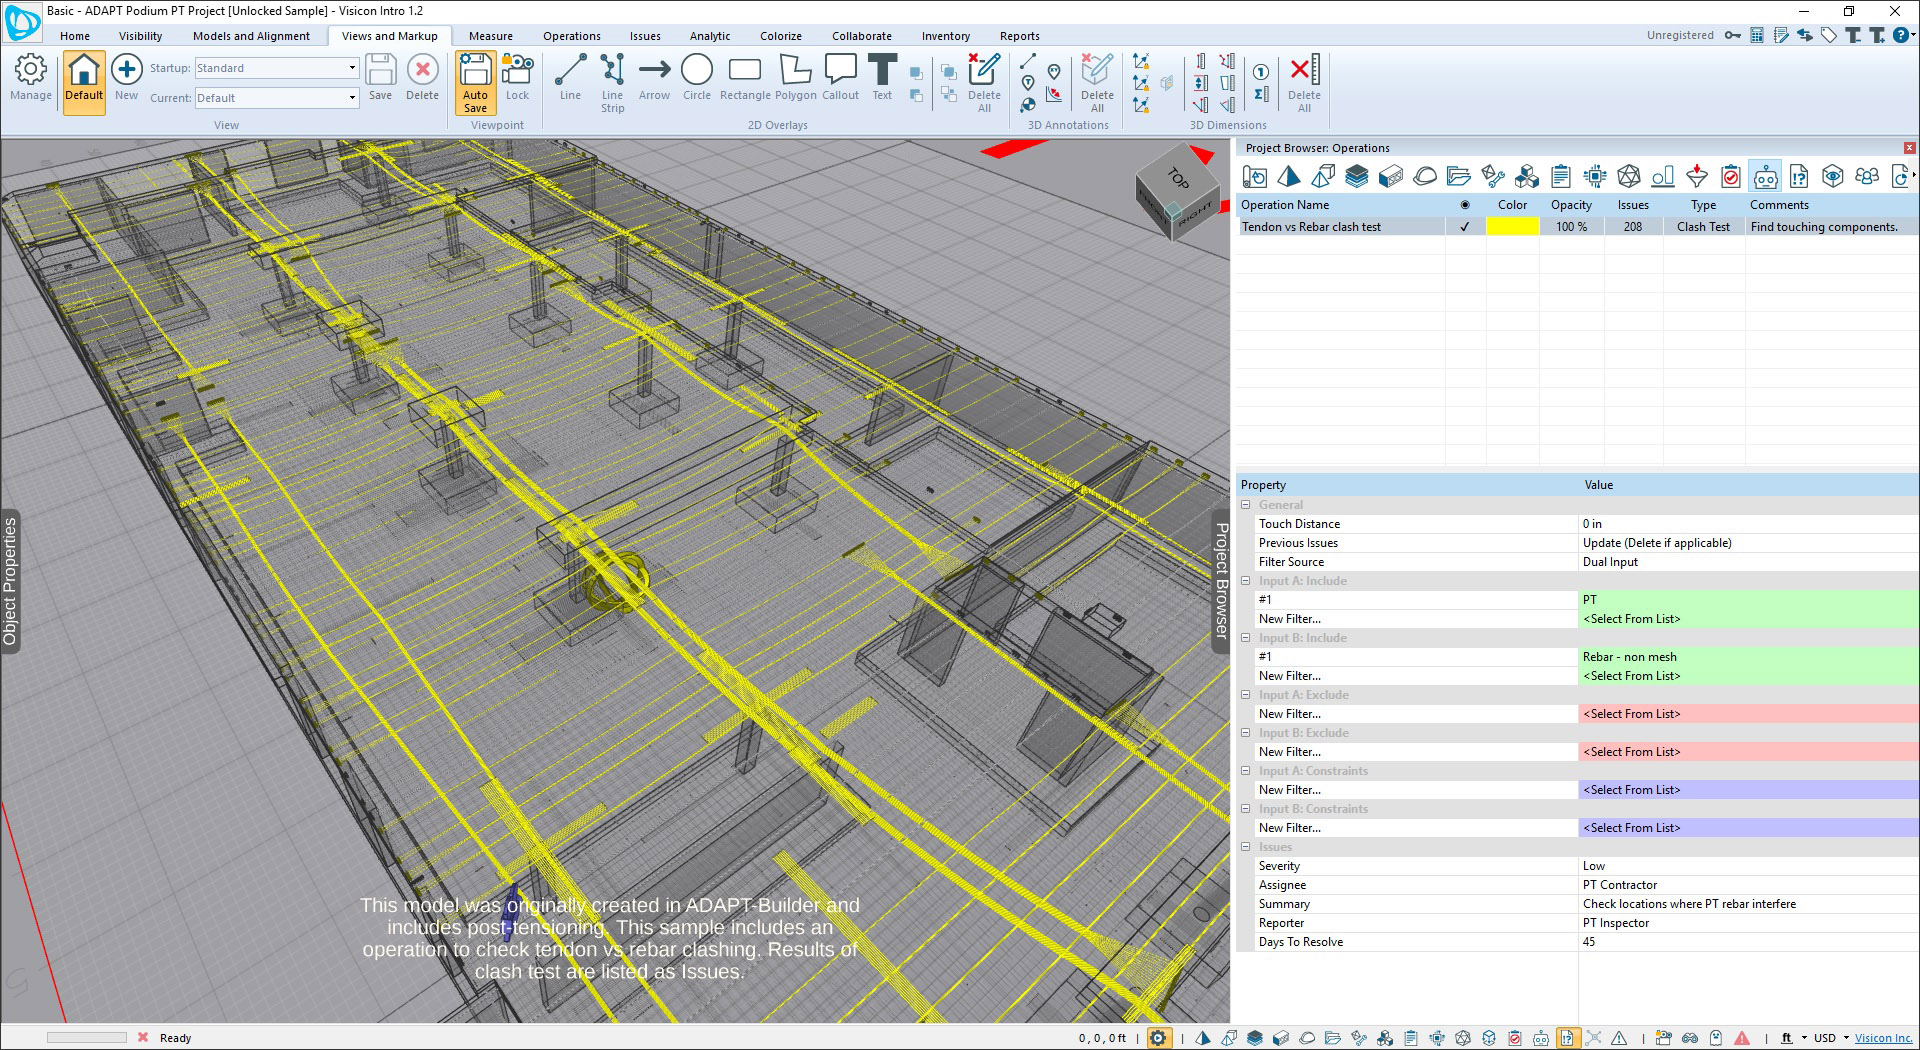
Task: Click the 100 % opacity cell
Action: (x=1571, y=227)
